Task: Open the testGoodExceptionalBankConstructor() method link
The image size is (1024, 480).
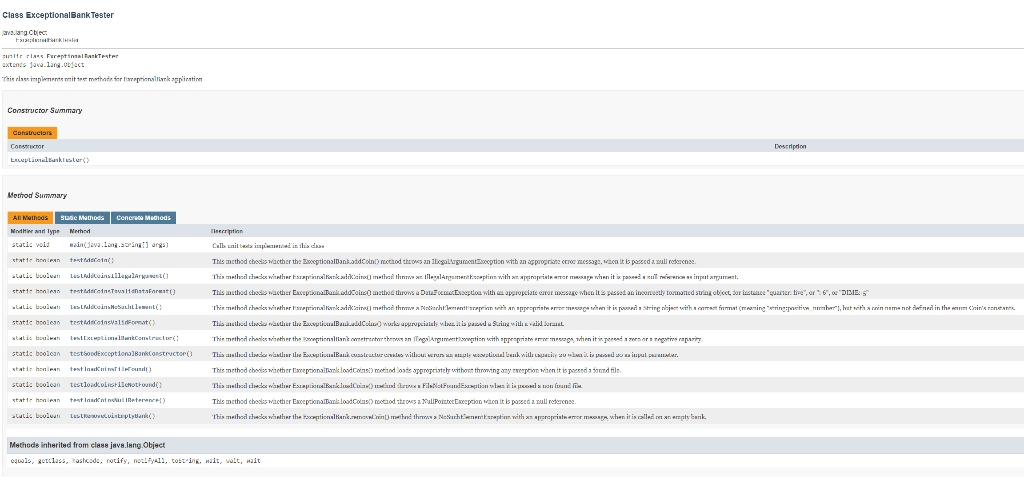Action: [x=131, y=353]
